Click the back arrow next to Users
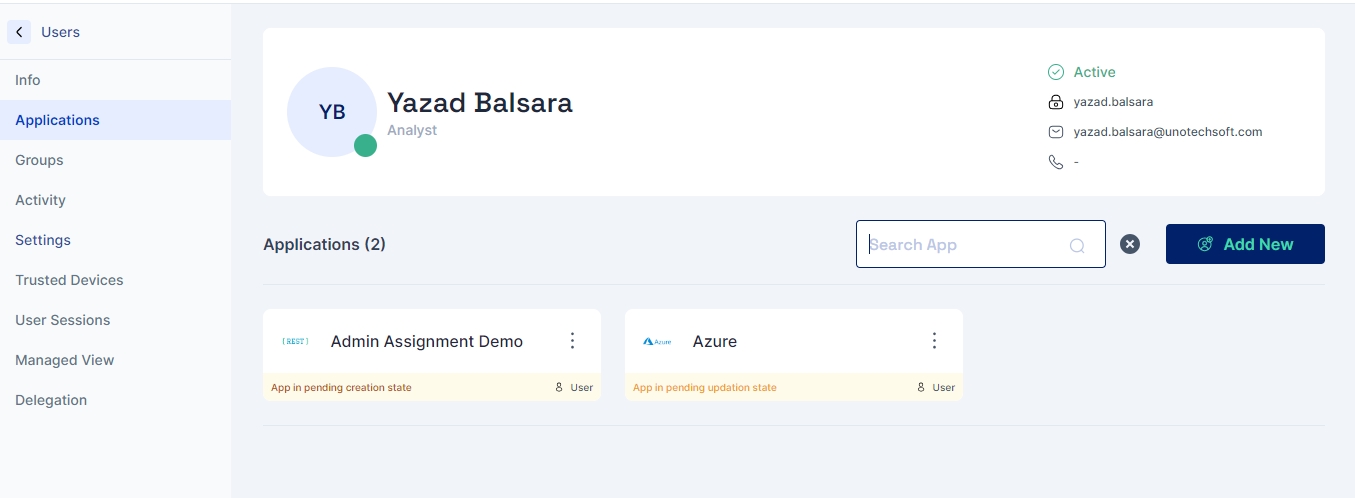 click(x=19, y=32)
